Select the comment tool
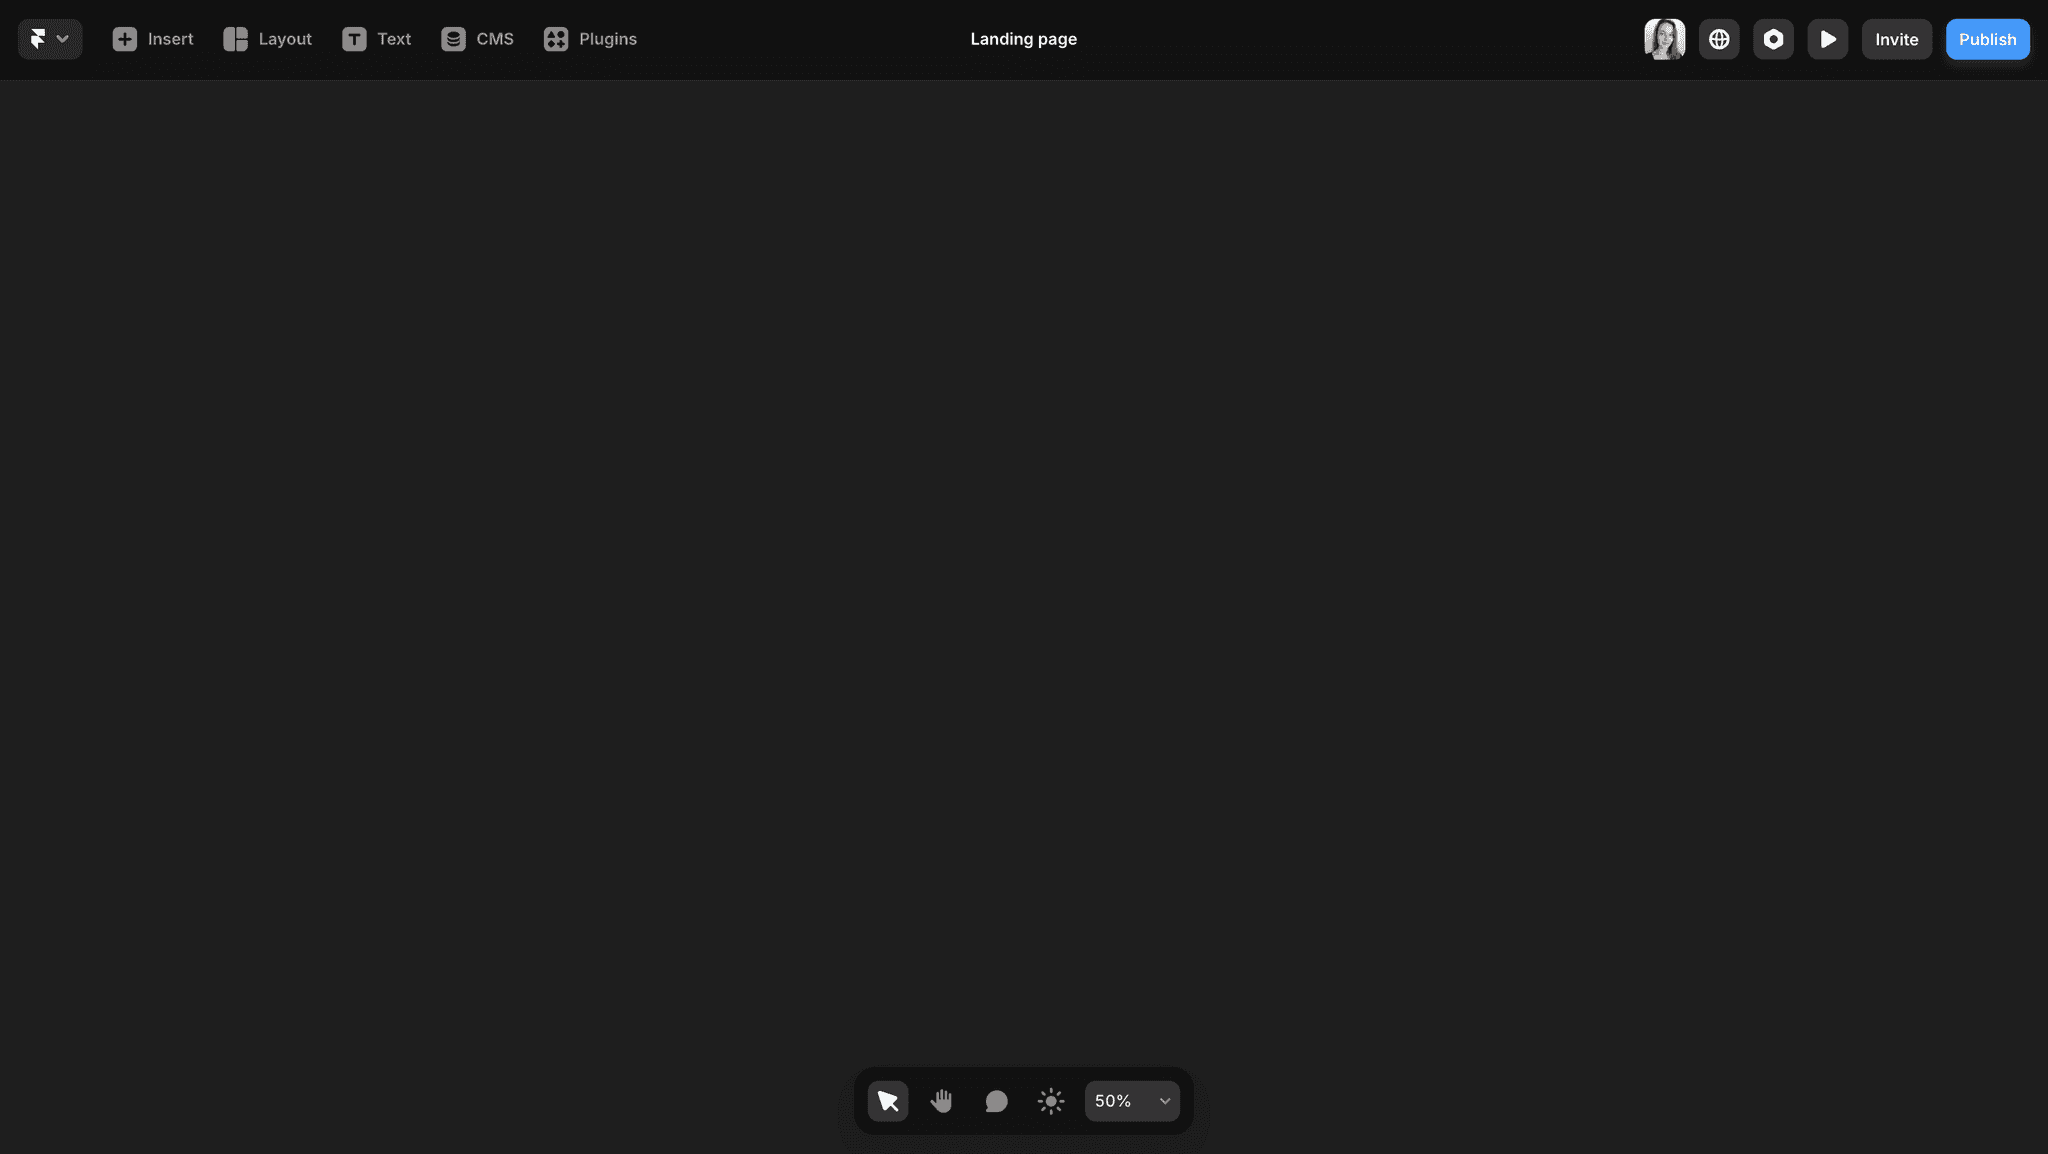Screen dimensions: 2048x1154 (x=994, y=1101)
